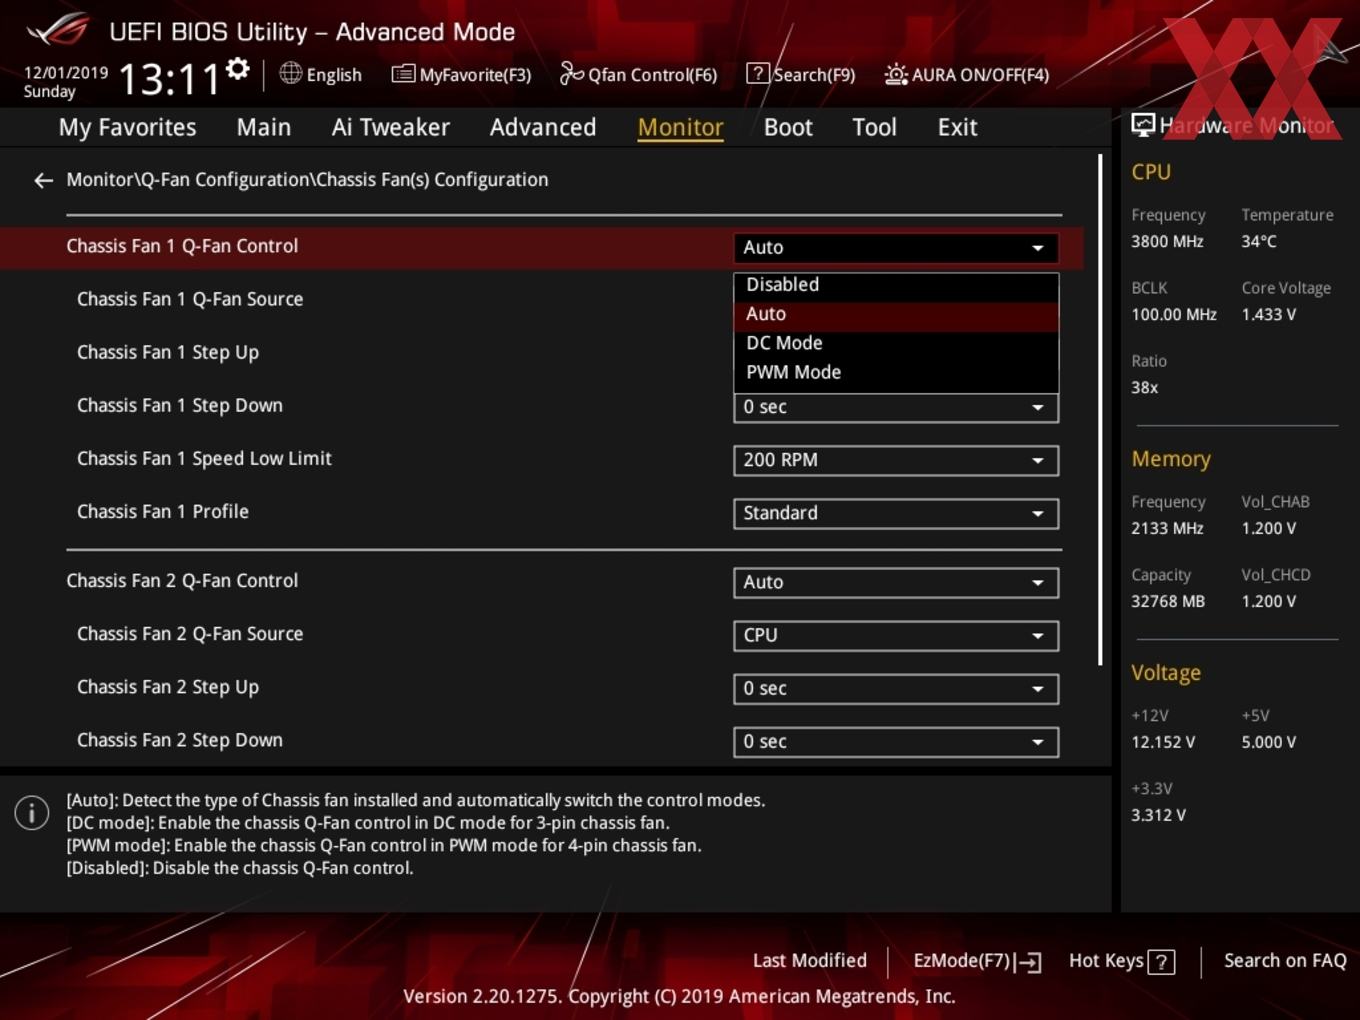The image size is (1360, 1020).
Task: Open the Advanced tab
Action: click(x=543, y=128)
